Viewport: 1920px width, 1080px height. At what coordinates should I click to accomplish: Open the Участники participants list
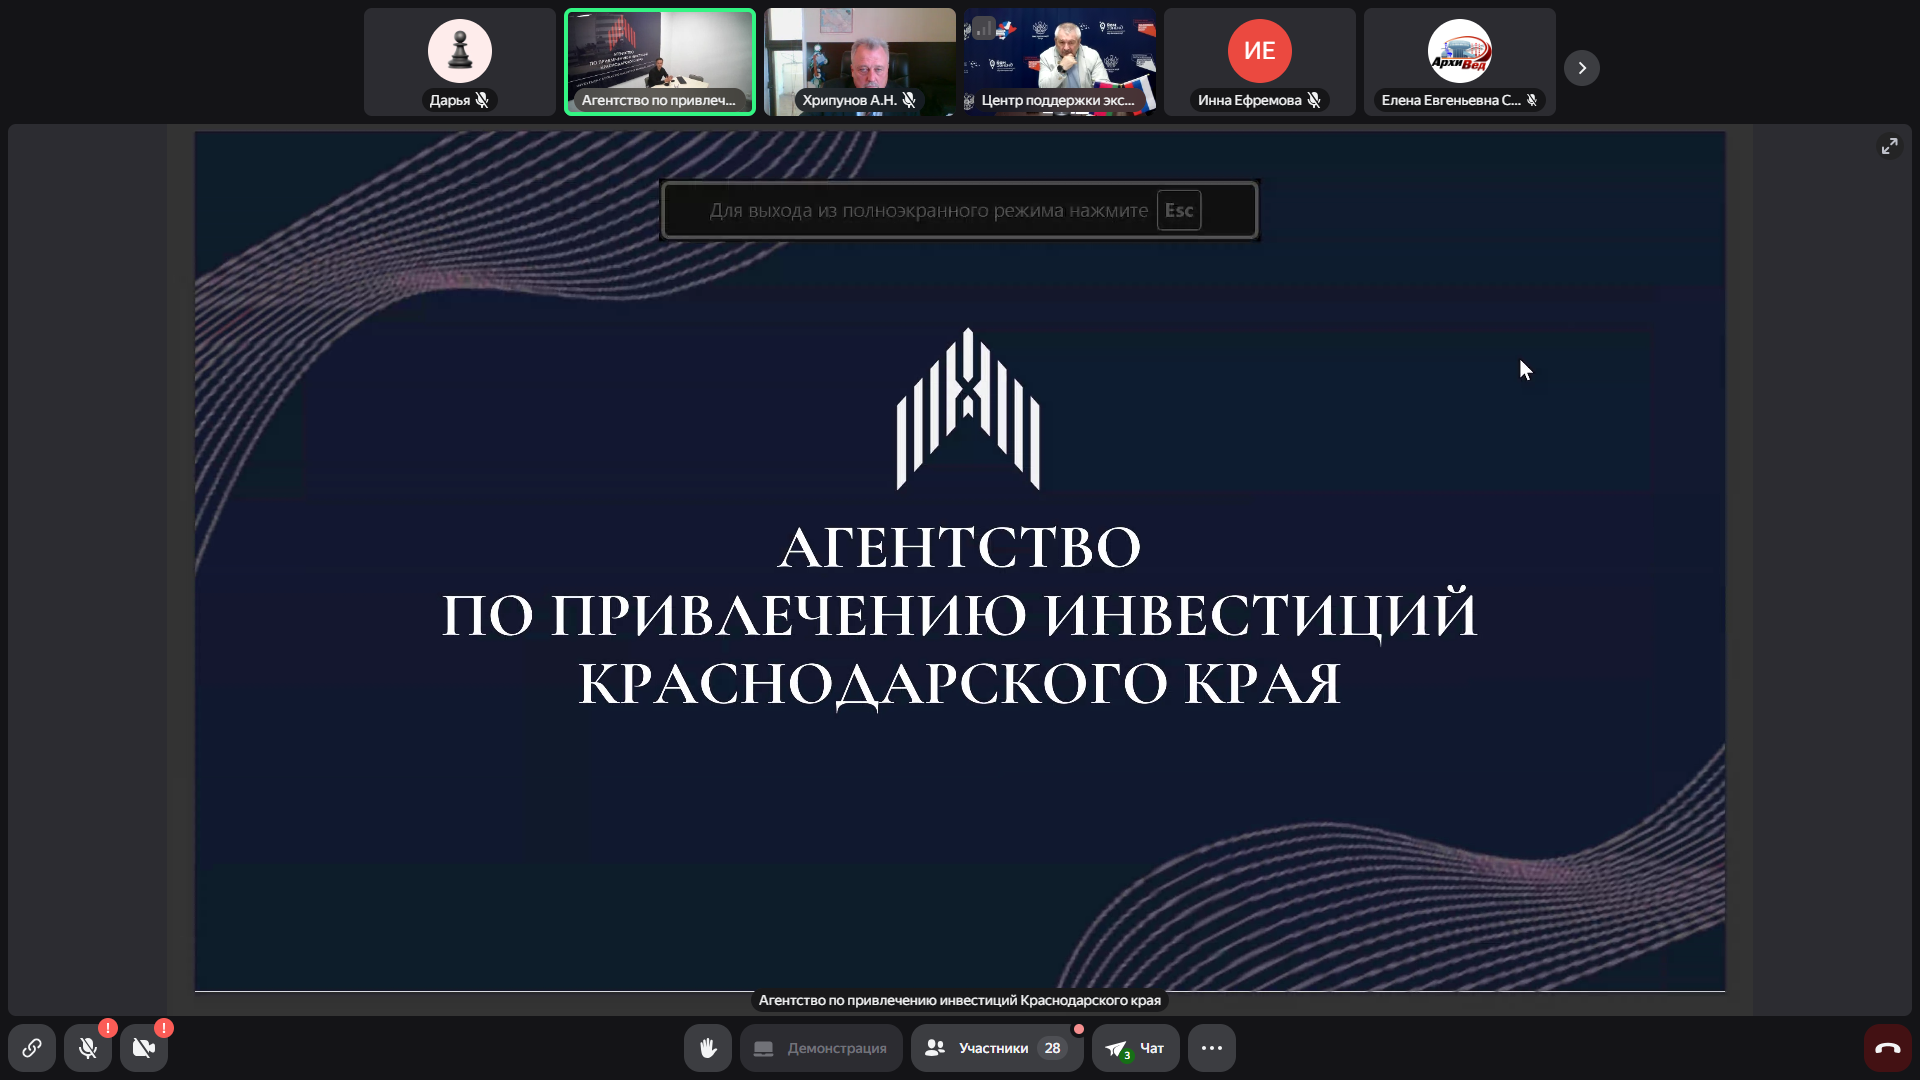coord(997,1048)
